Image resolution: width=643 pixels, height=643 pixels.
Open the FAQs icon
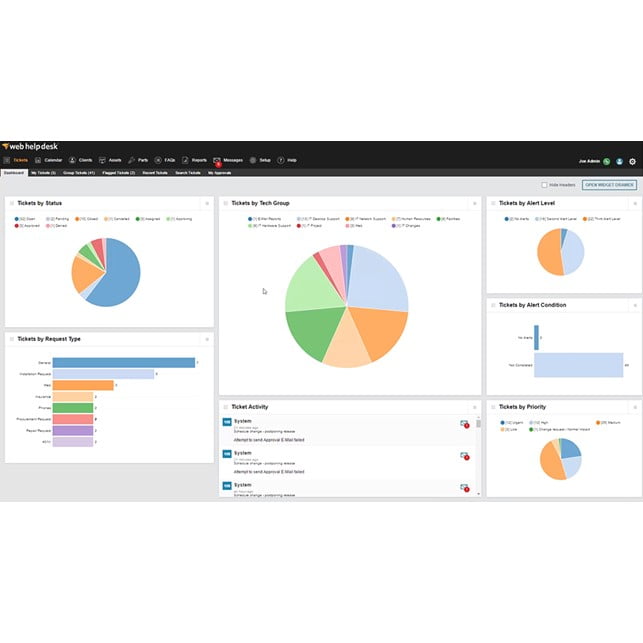(x=158, y=160)
